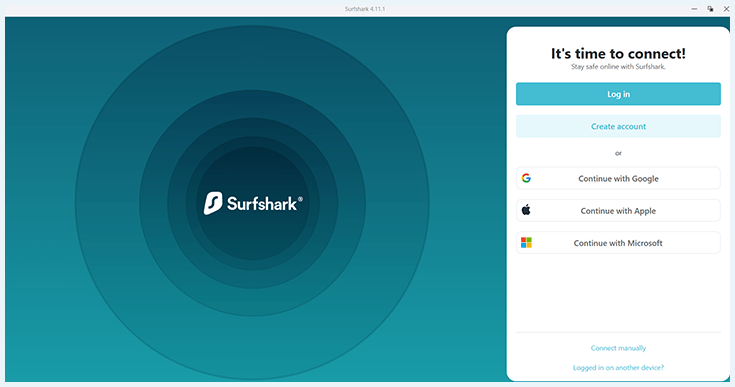
Task: Choose Continue with Google
Action: pyautogui.click(x=618, y=178)
